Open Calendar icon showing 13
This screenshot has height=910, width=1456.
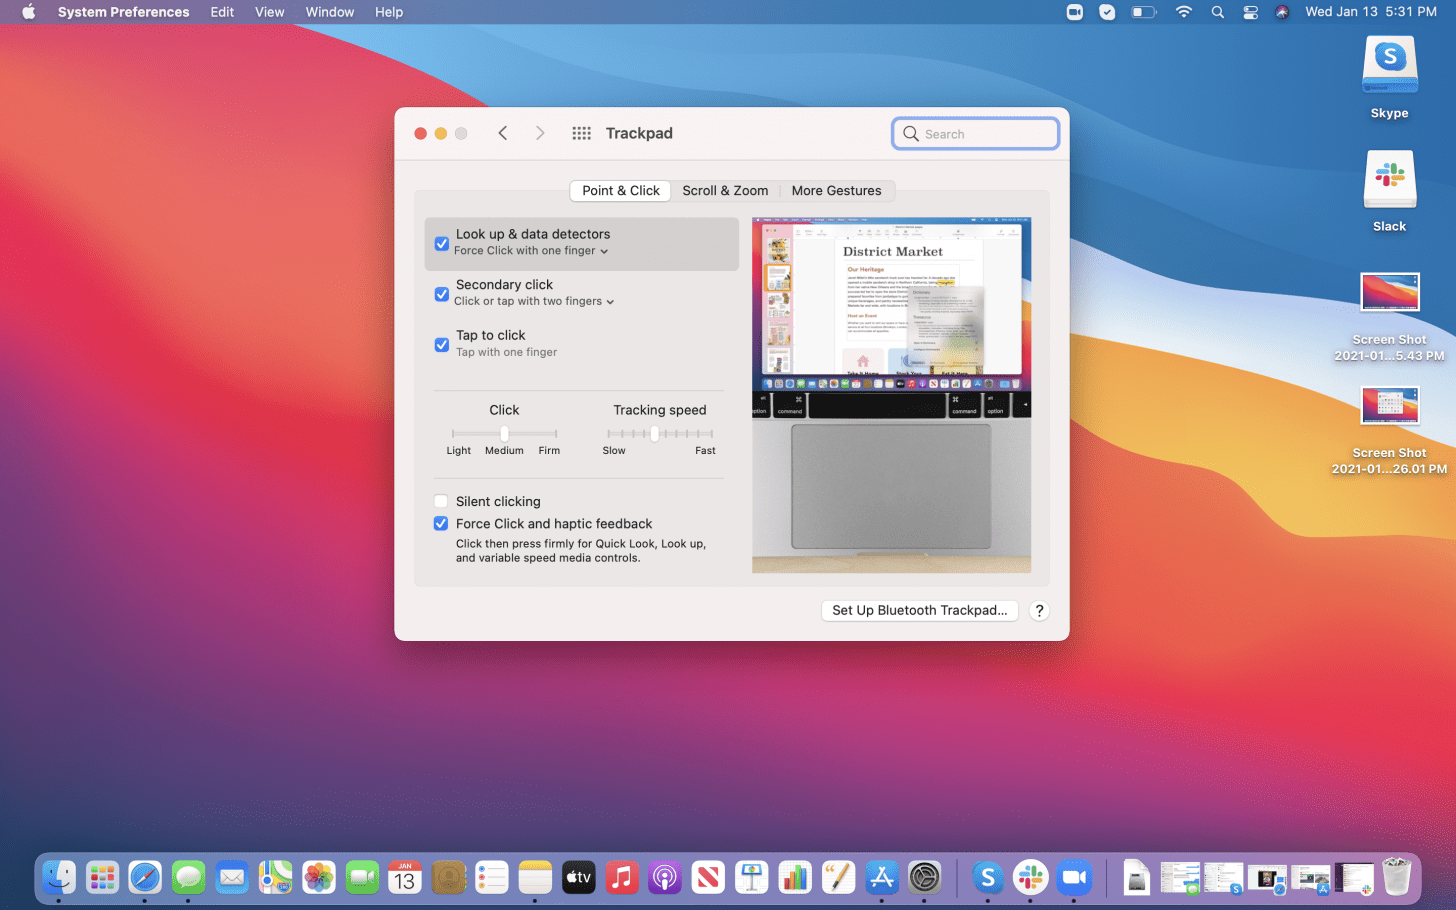pos(405,878)
